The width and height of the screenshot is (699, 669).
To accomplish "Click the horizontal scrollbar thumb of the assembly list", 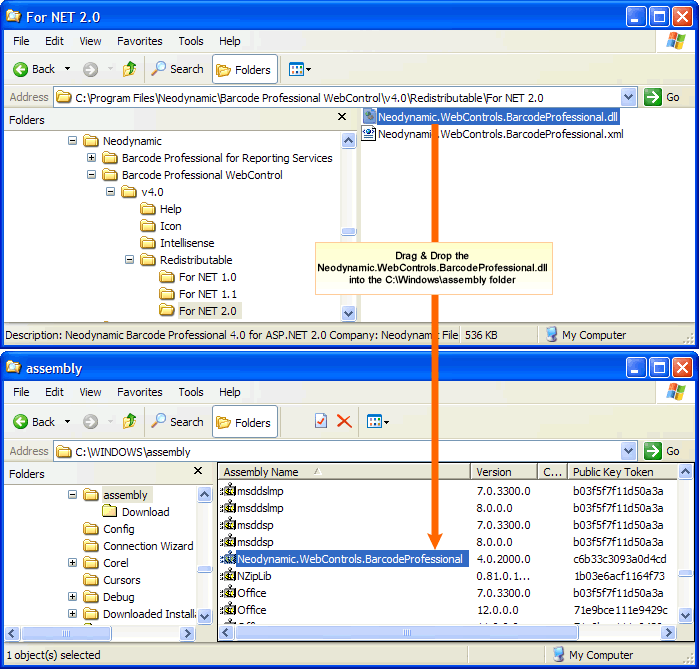I will 407,632.
